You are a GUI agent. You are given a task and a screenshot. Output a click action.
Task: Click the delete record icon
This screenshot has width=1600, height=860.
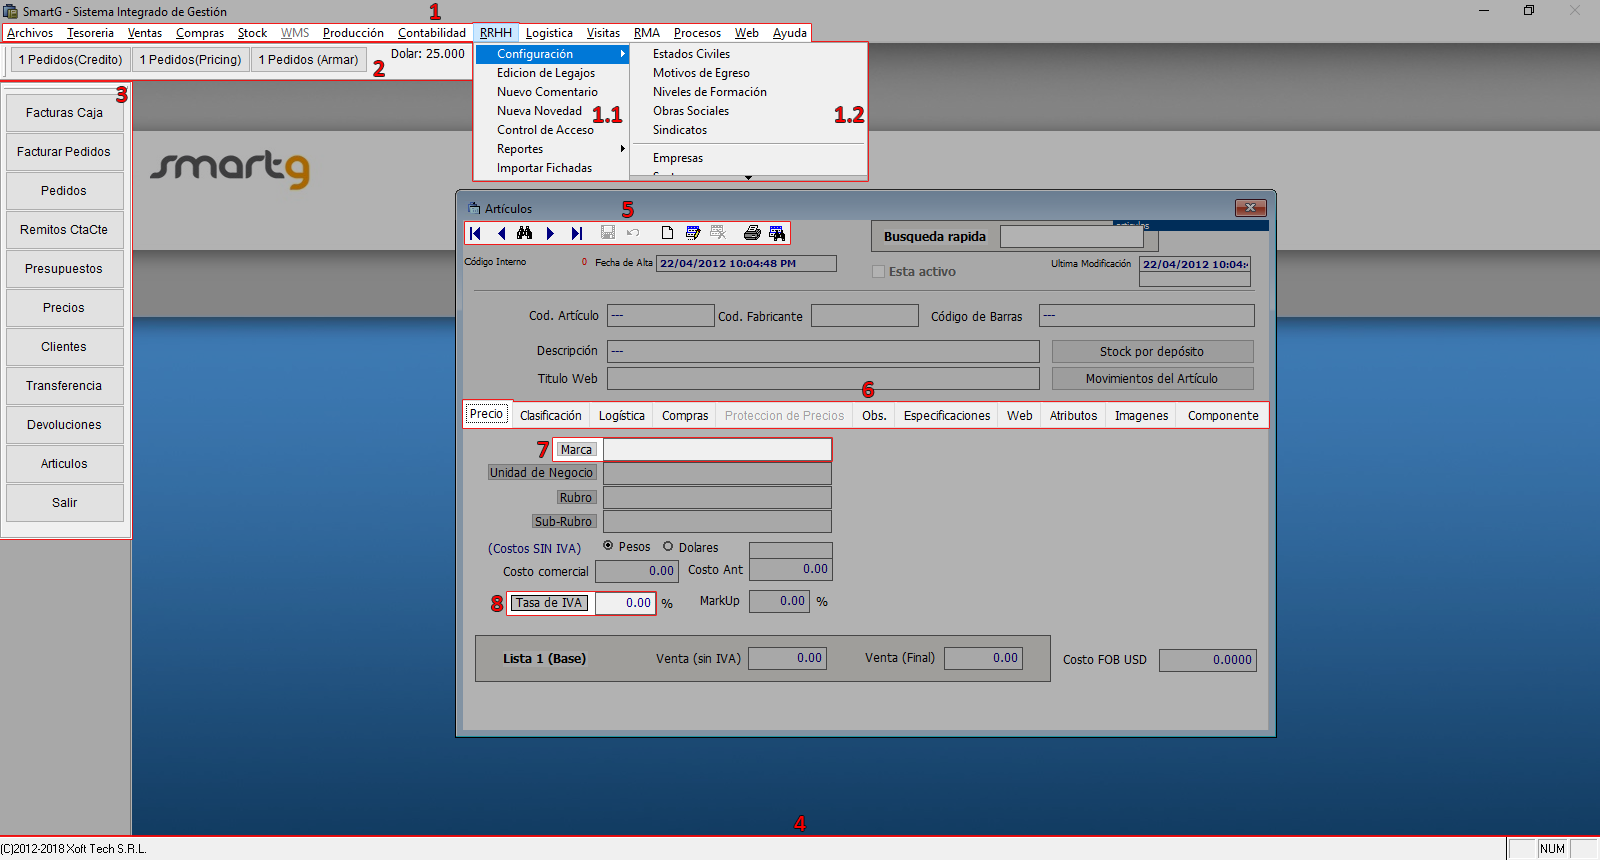click(718, 233)
